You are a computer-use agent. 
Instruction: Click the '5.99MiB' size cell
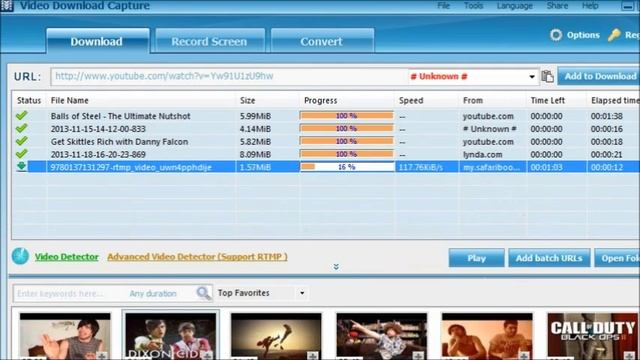click(255, 116)
